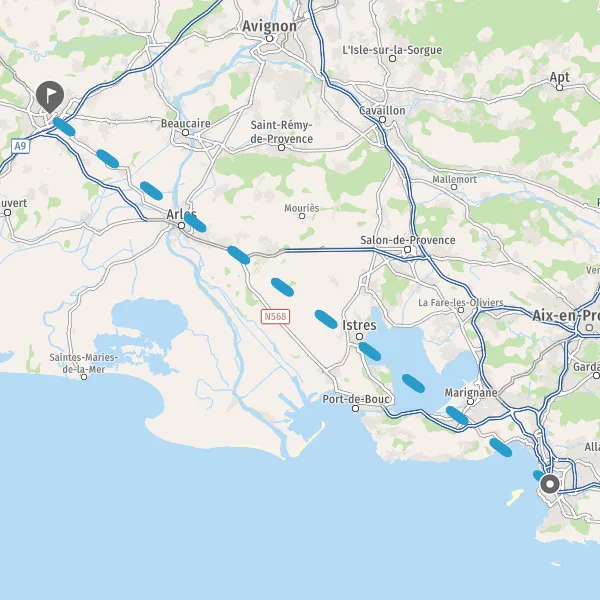Select the Saint-Rémy-de-Provence label
Viewport: 600px width, 600px height.
[282, 132]
